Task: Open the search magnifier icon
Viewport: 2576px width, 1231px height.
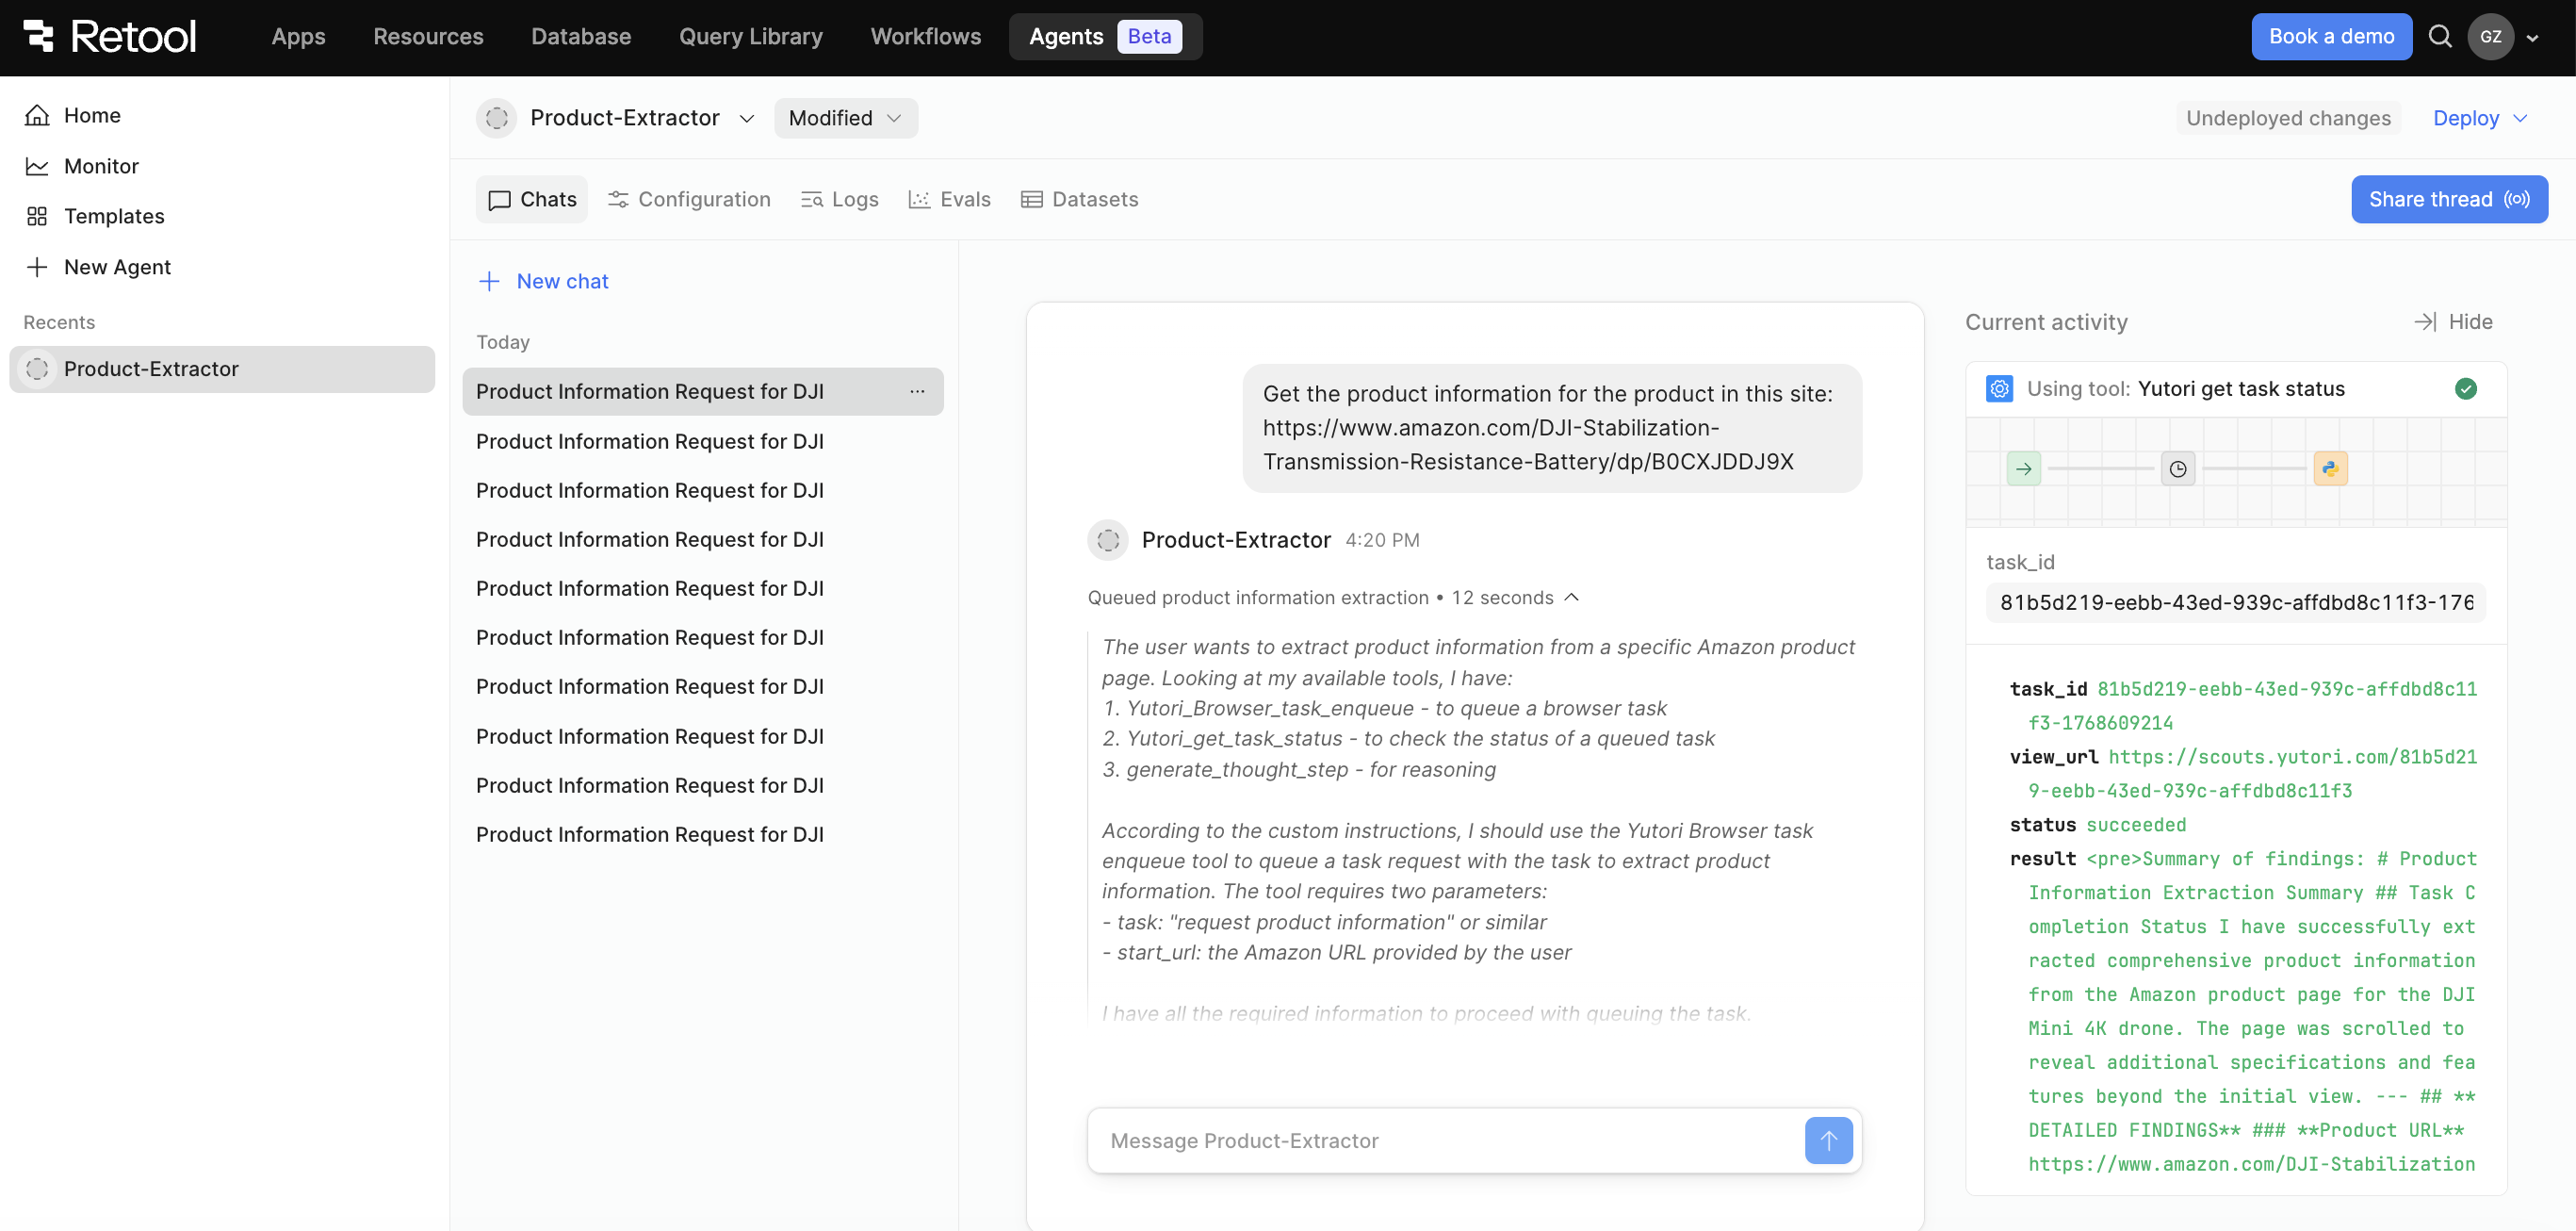Action: click(x=2440, y=36)
